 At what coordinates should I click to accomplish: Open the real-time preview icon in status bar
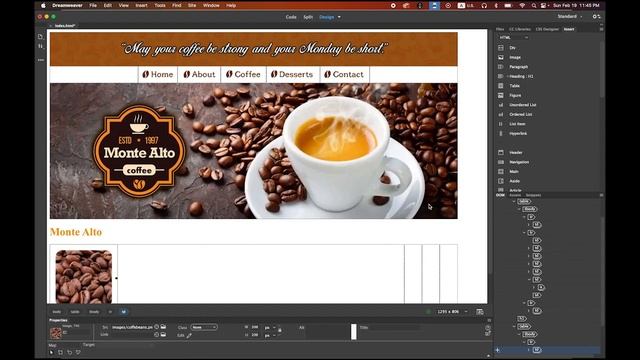pyautogui.click(x=480, y=311)
